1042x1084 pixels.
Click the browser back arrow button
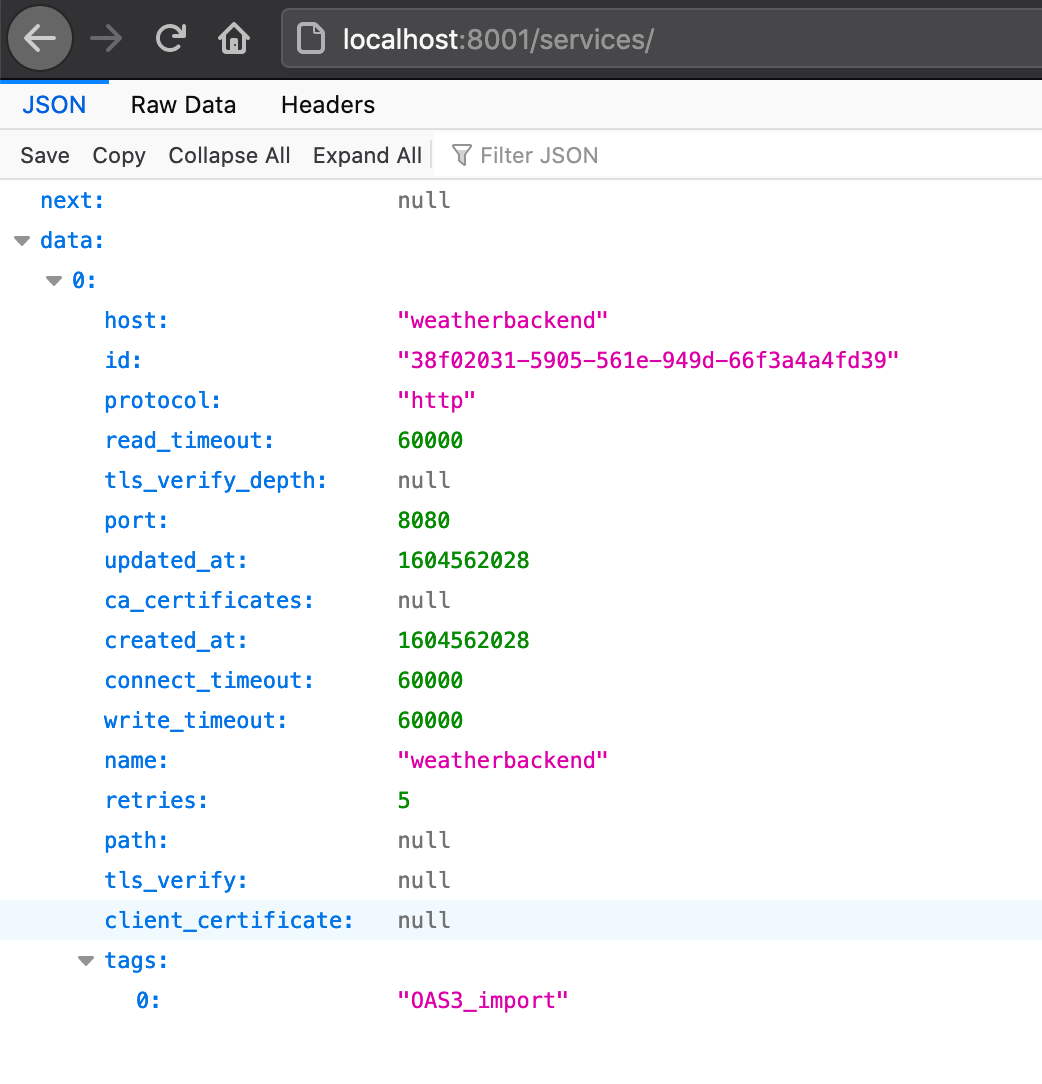[x=40, y=39]
